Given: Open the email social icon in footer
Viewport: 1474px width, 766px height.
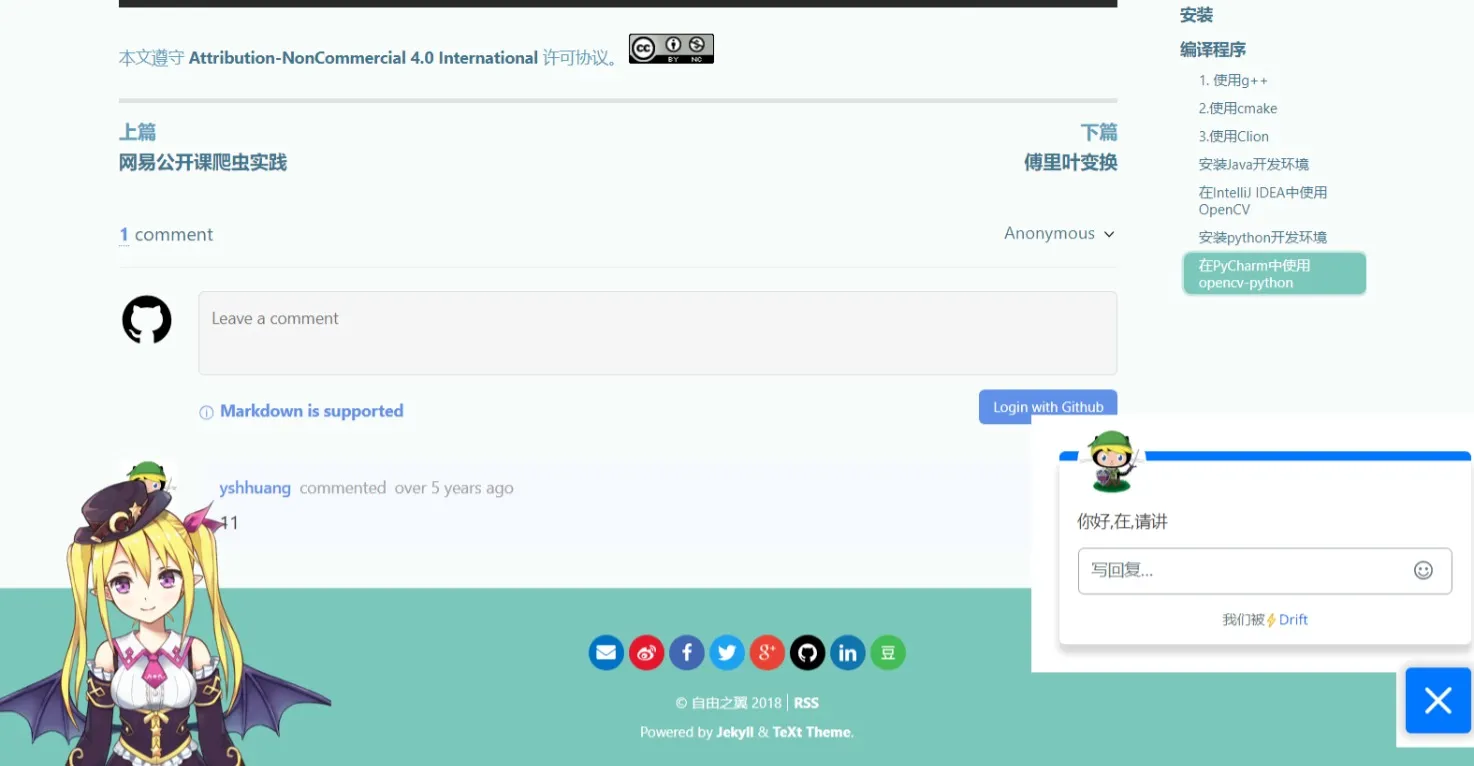Looking at the screenshot, I should (x=606, y=653).
